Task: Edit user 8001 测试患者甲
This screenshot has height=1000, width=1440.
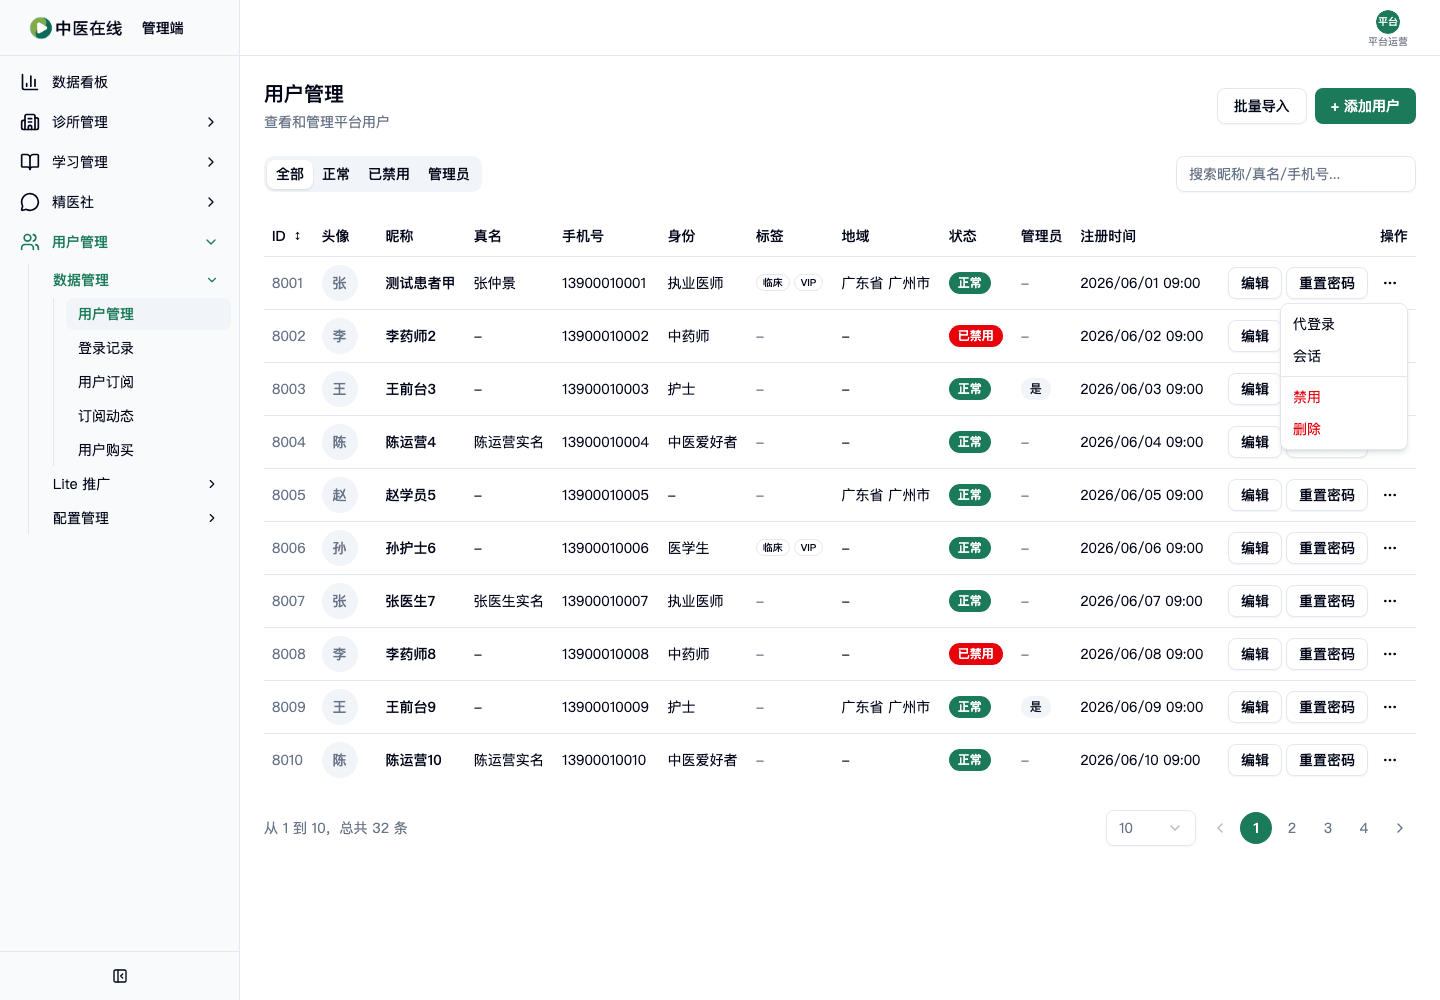Action: [x=1255, y=283]
